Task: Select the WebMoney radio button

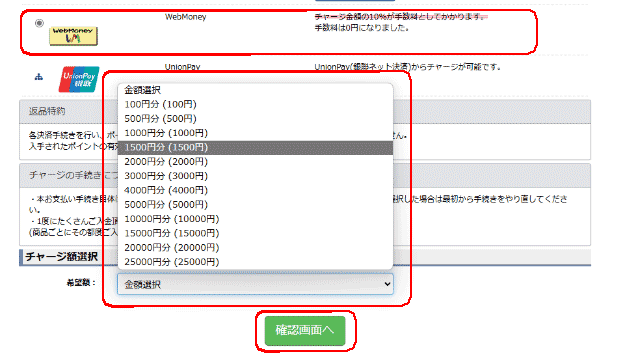Action: 39,23
